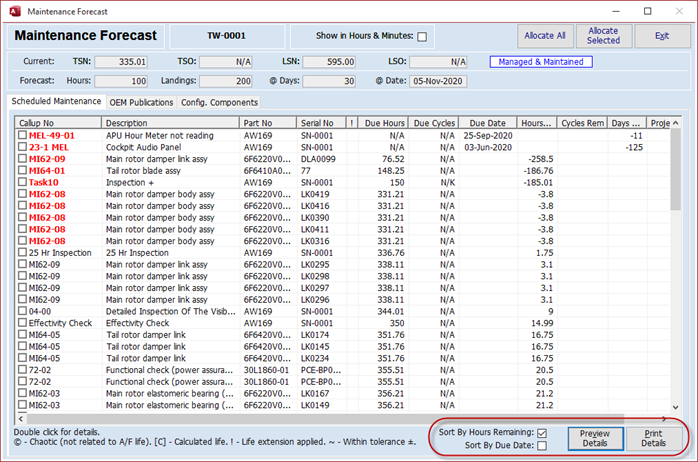Click the forecast Hours input field
This screenshot has height=462, width=698.
click(121, 81)
